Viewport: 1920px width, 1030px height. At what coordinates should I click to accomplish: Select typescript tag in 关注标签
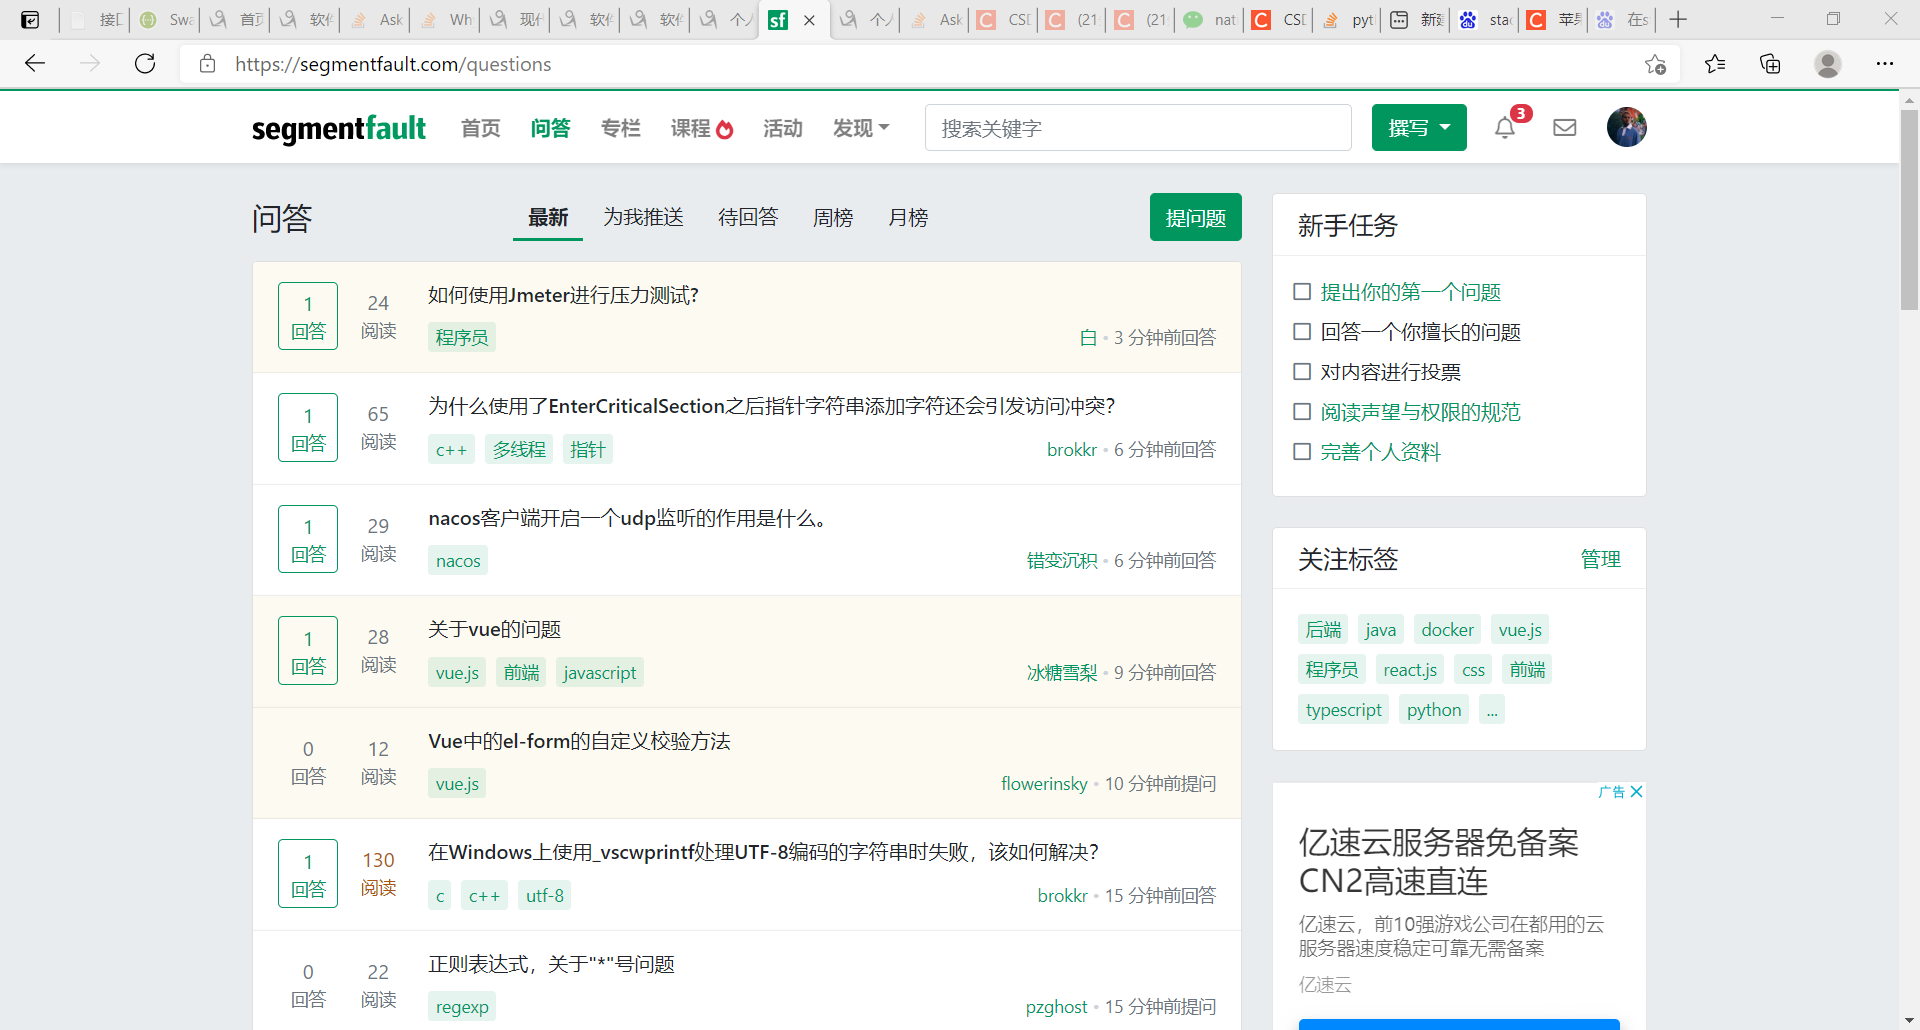pyautogui.click(x=1343, y=710)
